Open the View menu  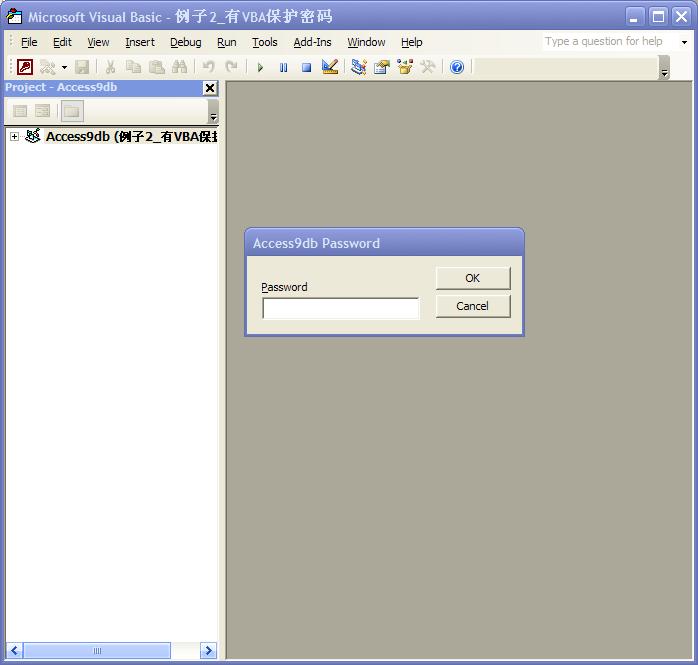coord(98,42)
